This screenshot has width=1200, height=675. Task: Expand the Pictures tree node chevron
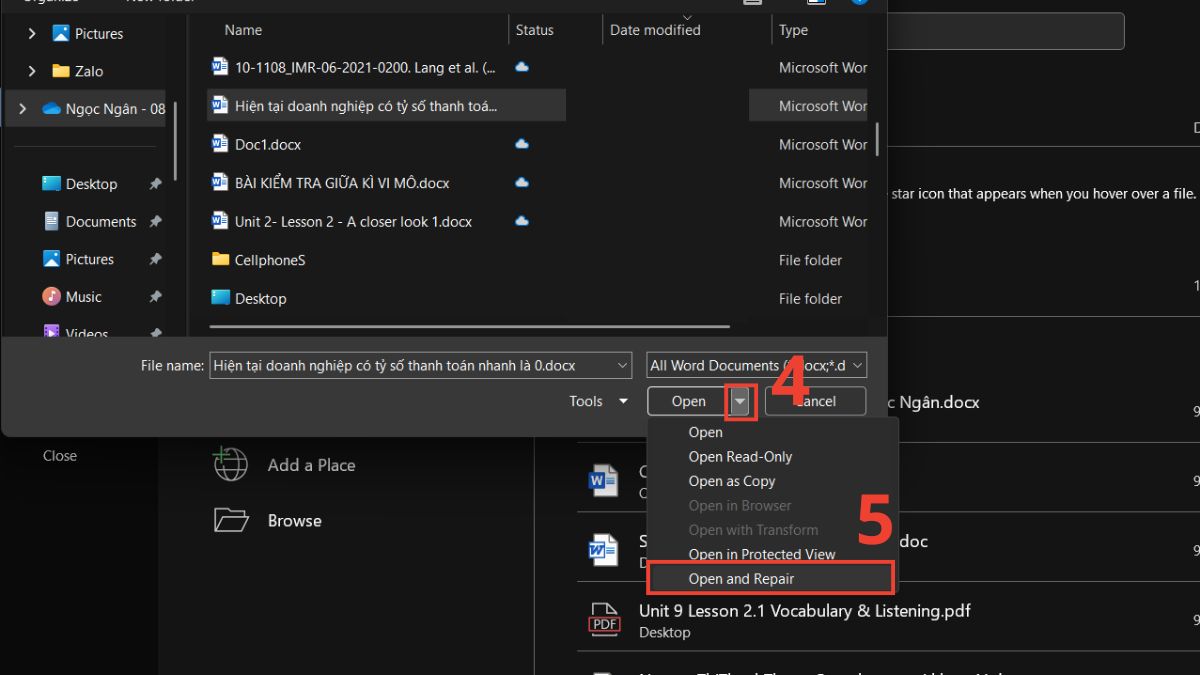32,34
